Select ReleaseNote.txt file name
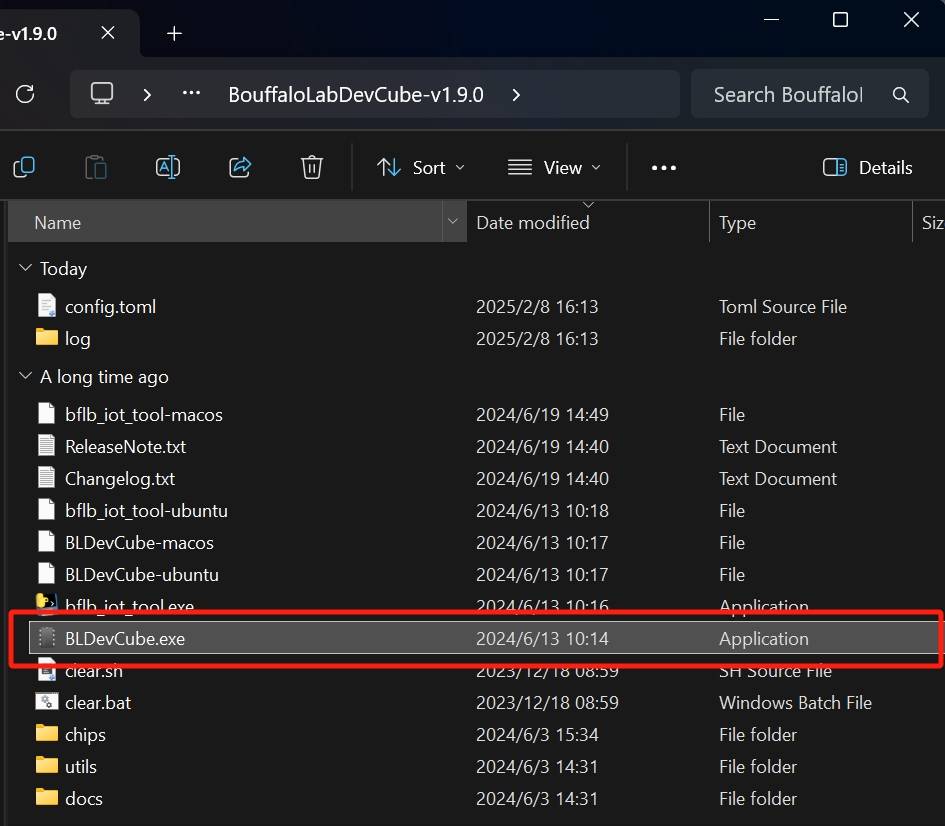The image size is (945, 826). (x=125, y=446)
